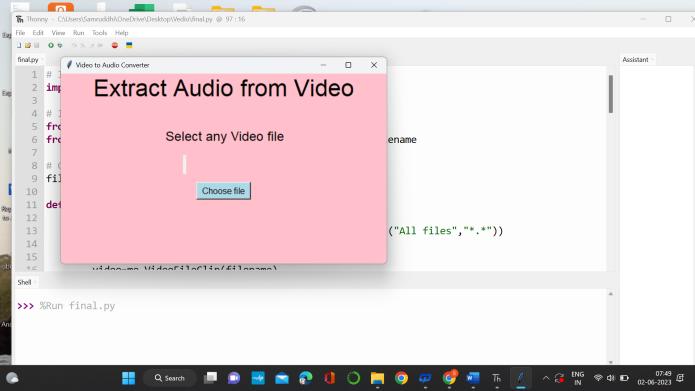Image resolution: width=695 pixels, height=391 pixels.
Task: Open the weather widget on taskbar
Action: (x=12, y=378)
